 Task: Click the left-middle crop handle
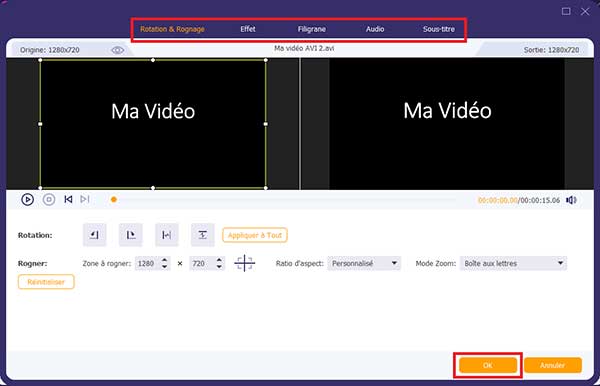click(x=40, y=124)
